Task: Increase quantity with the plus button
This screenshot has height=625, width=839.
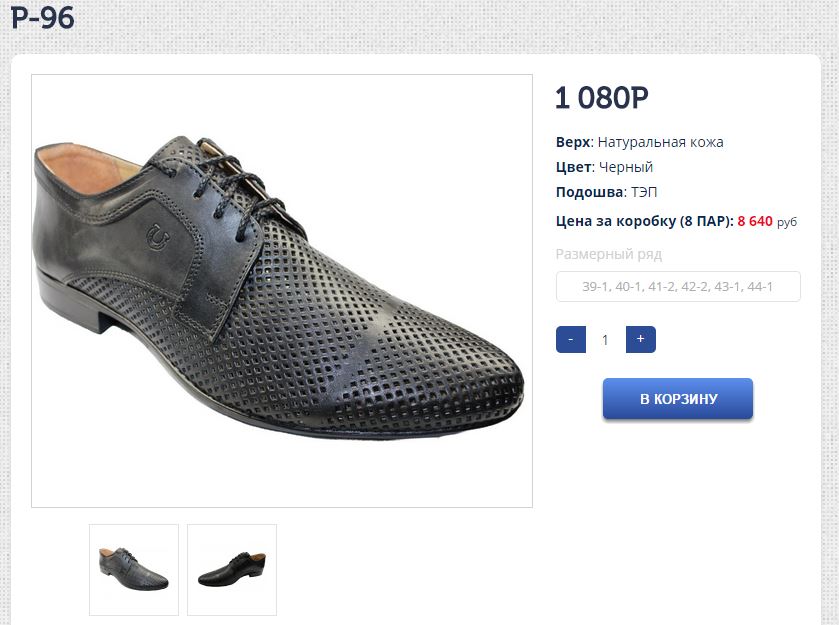Action: pos(640,339)
